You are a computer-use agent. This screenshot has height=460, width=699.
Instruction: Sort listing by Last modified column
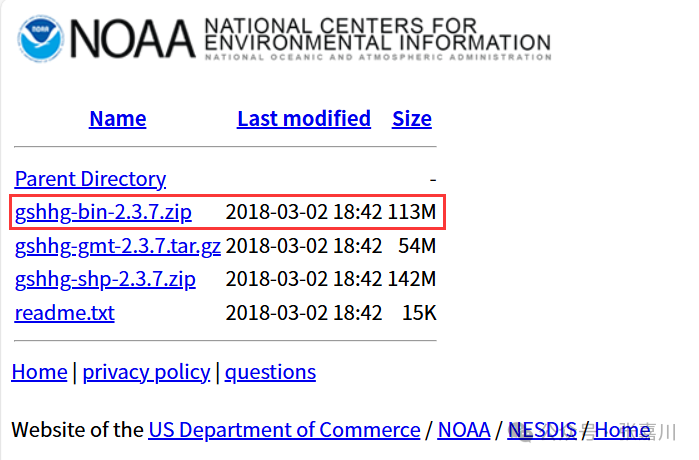click(303, 119)
